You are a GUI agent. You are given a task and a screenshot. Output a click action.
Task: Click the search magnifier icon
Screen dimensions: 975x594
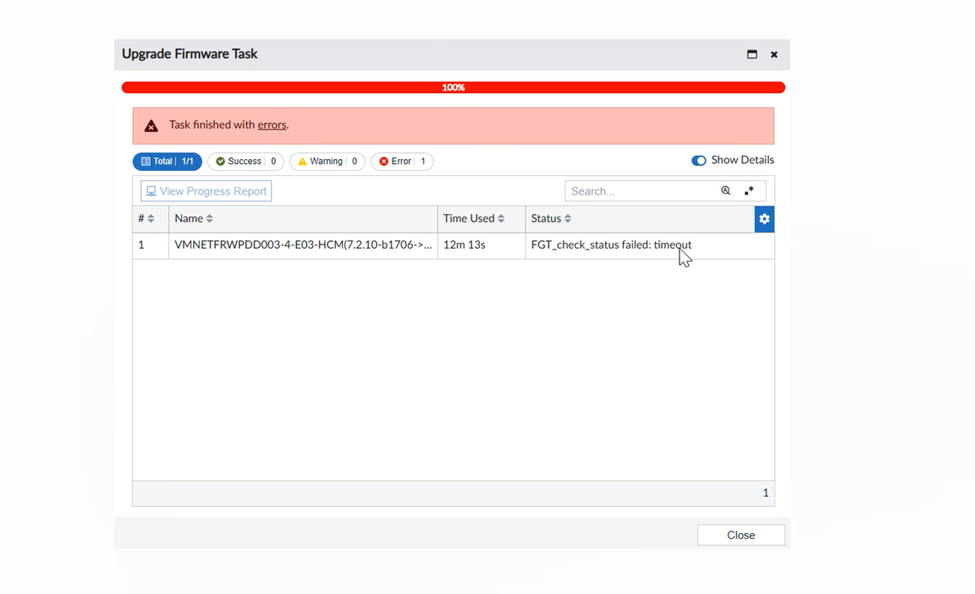click(x=726, y=191)
